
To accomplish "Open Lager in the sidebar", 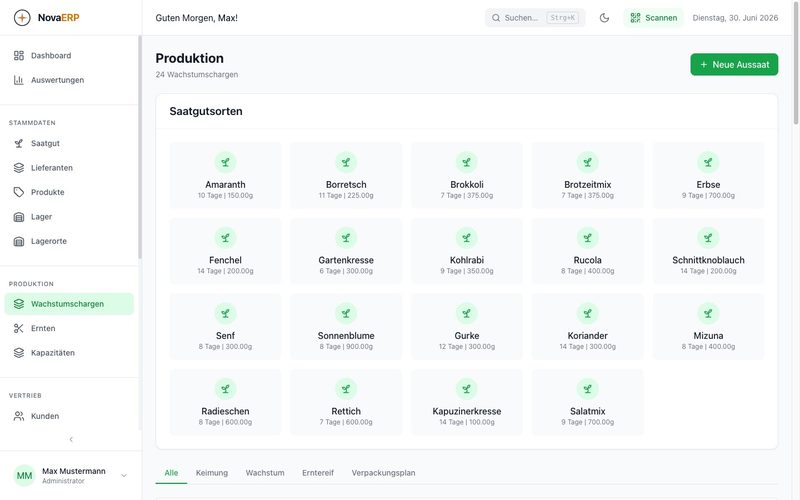I will pos(69,217).
